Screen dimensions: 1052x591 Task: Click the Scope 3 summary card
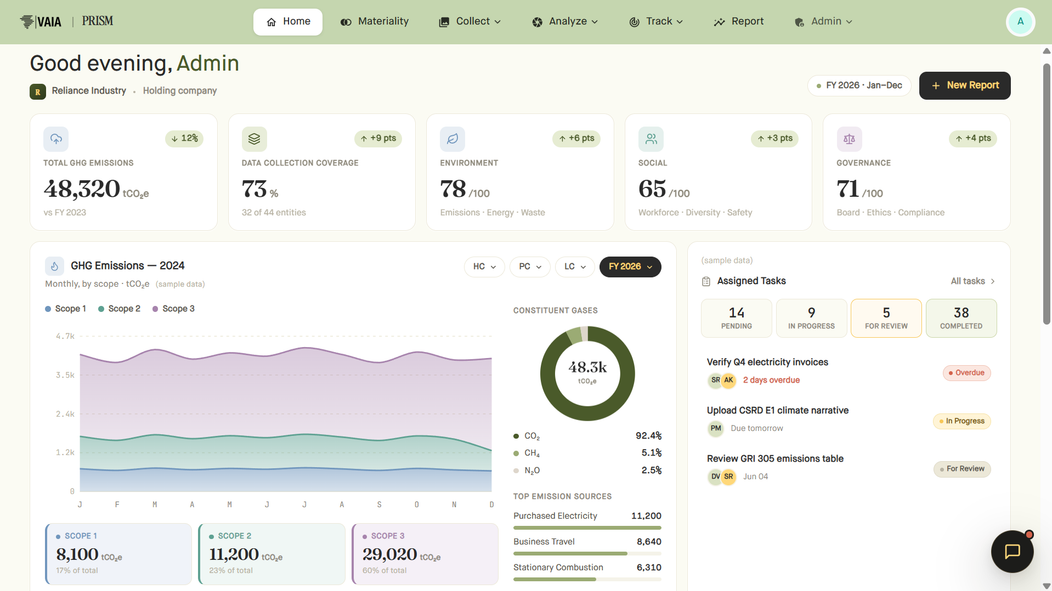pyautogui.click(x=425, y=554)
